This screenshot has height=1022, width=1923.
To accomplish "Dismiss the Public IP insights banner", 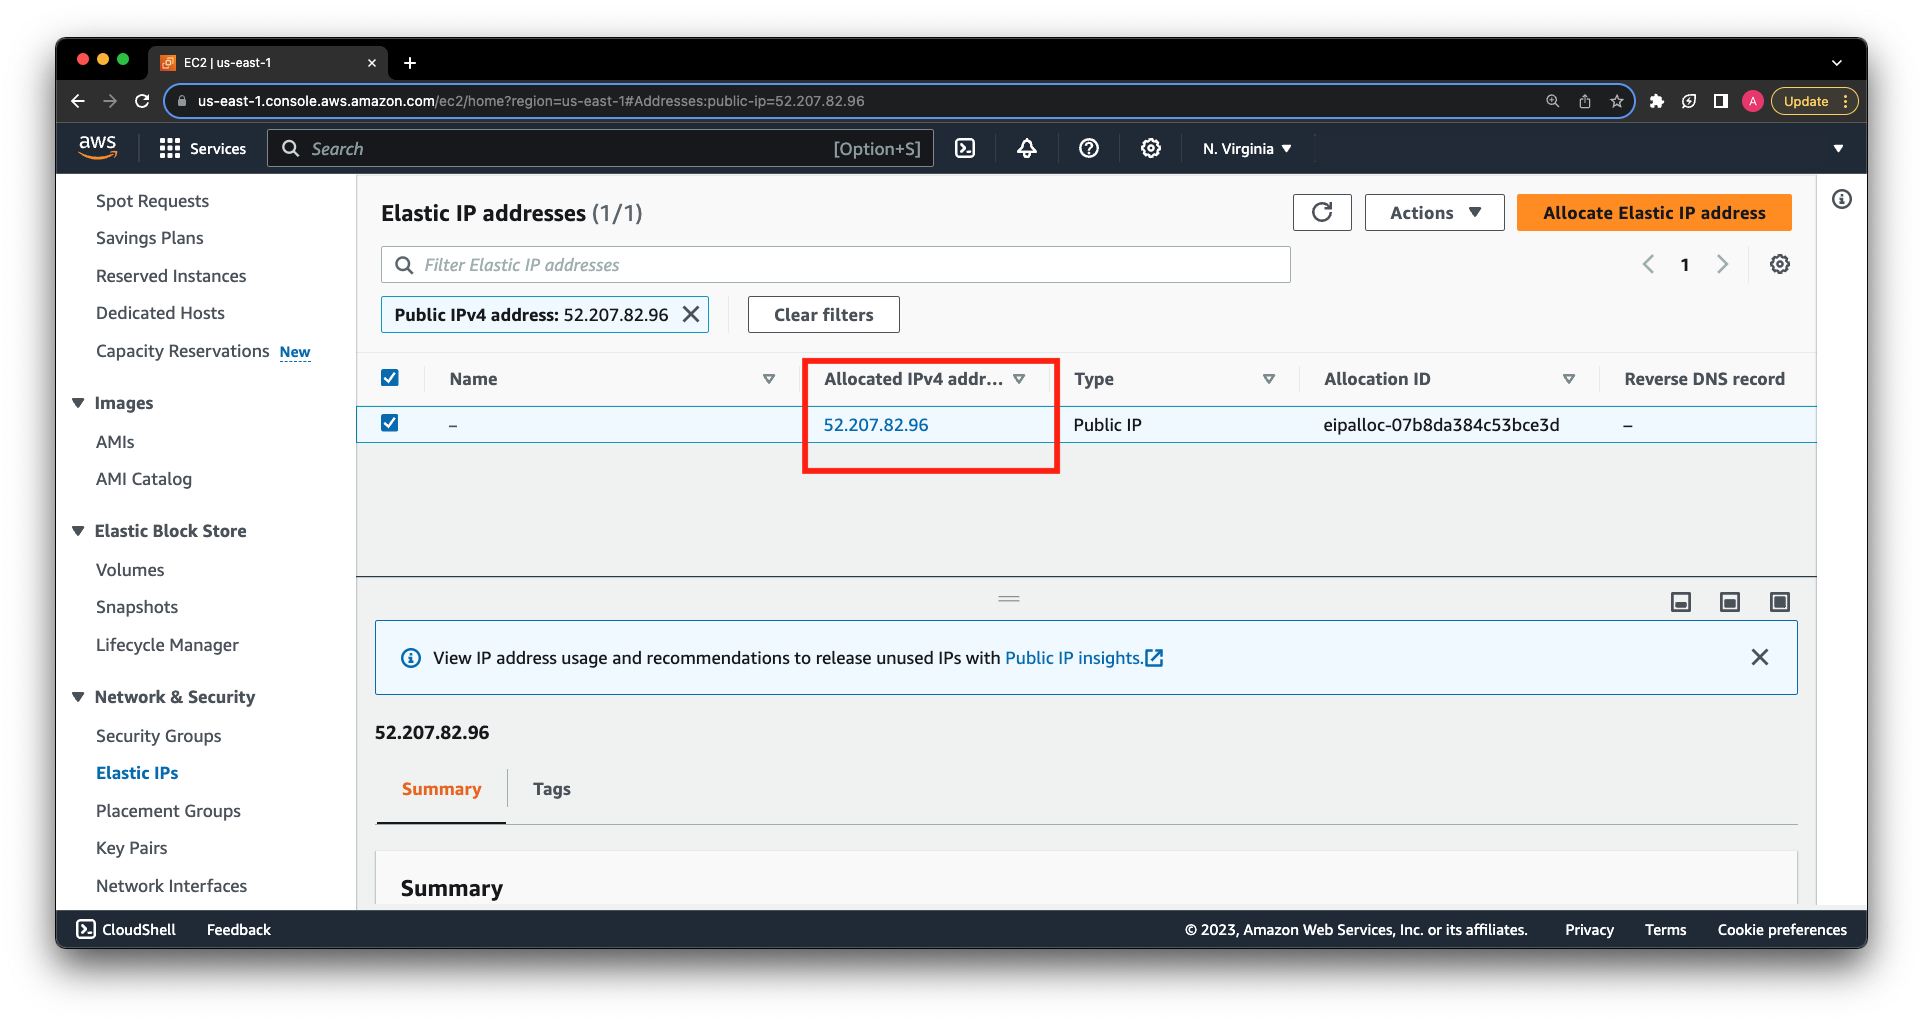I will coord(1760,657).
